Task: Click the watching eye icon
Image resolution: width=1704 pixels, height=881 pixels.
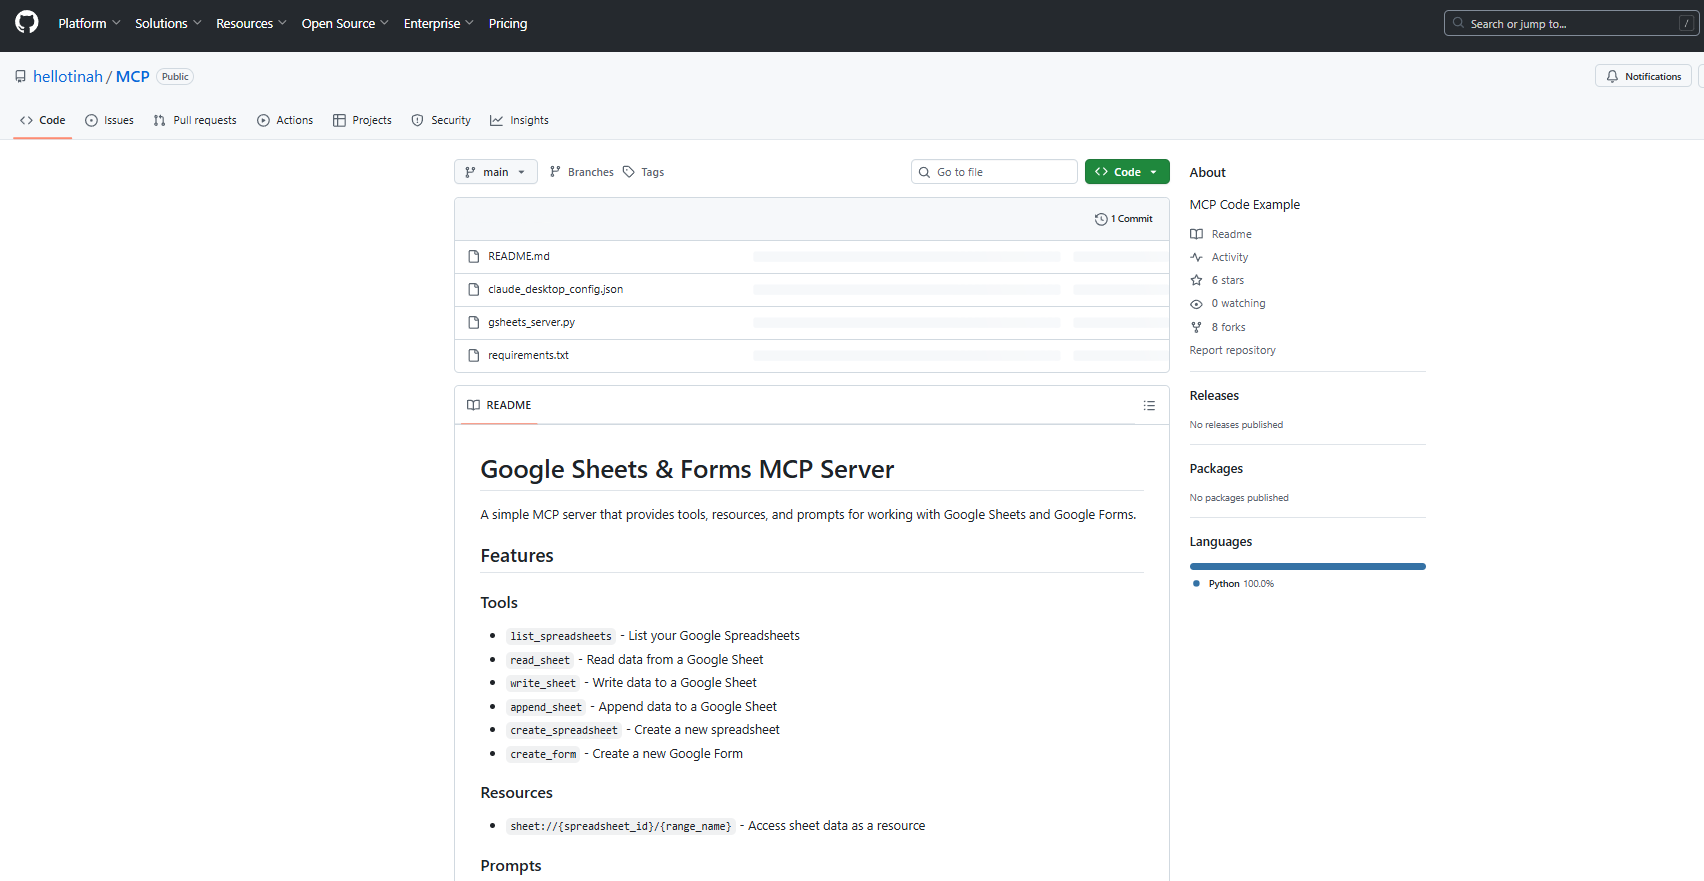Action: [x=1196, y=304]
